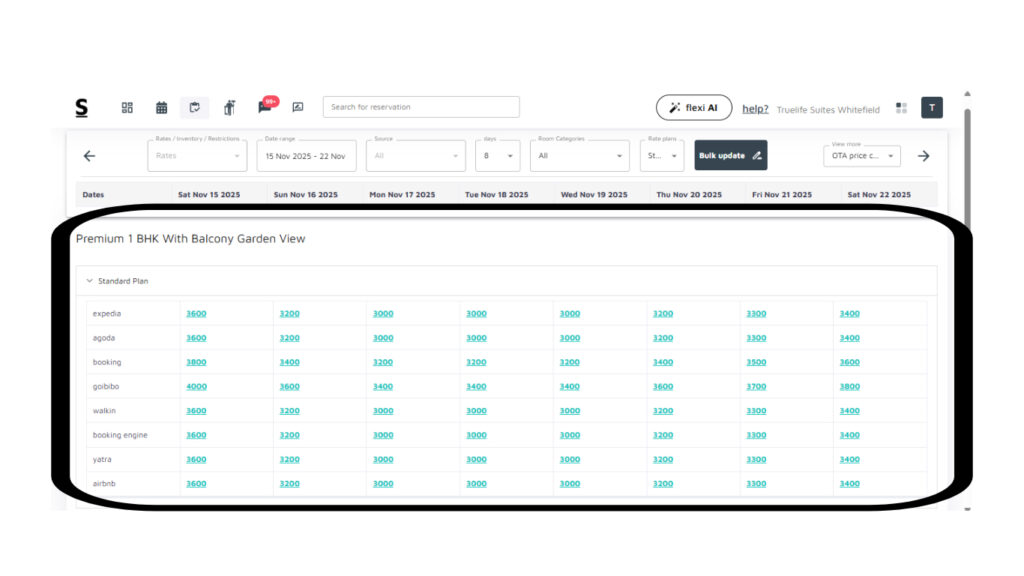Collapse the Standard Plan section
The width and height of the screenshot is (1024, 576).
(x=89, y=281)
